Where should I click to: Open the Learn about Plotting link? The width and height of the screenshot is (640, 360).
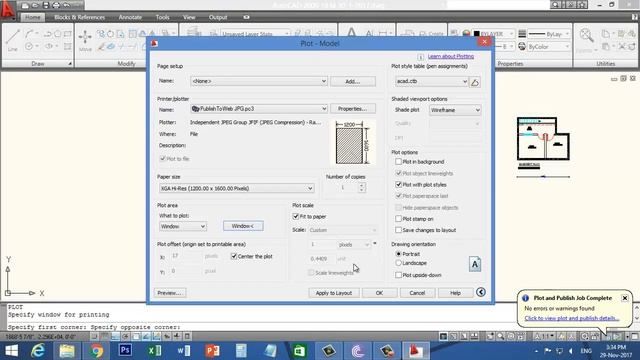[451, 56]
